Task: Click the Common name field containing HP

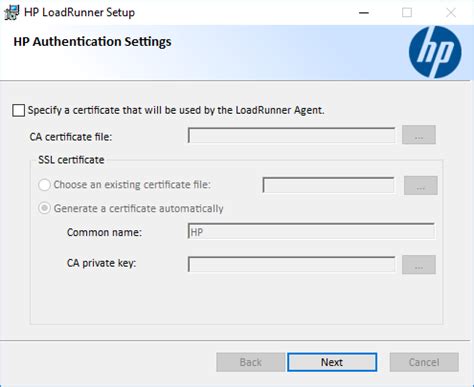Action: click(x=311, y=231)
